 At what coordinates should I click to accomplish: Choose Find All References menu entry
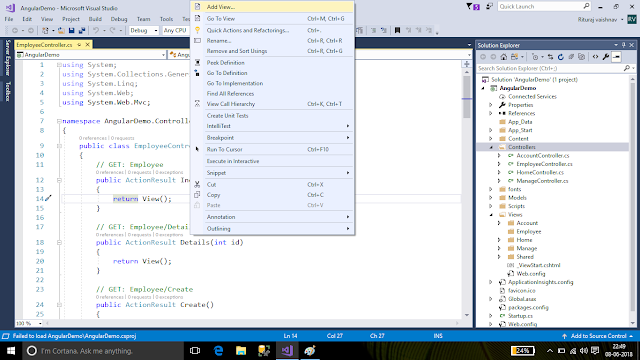(x=272, y=93)
